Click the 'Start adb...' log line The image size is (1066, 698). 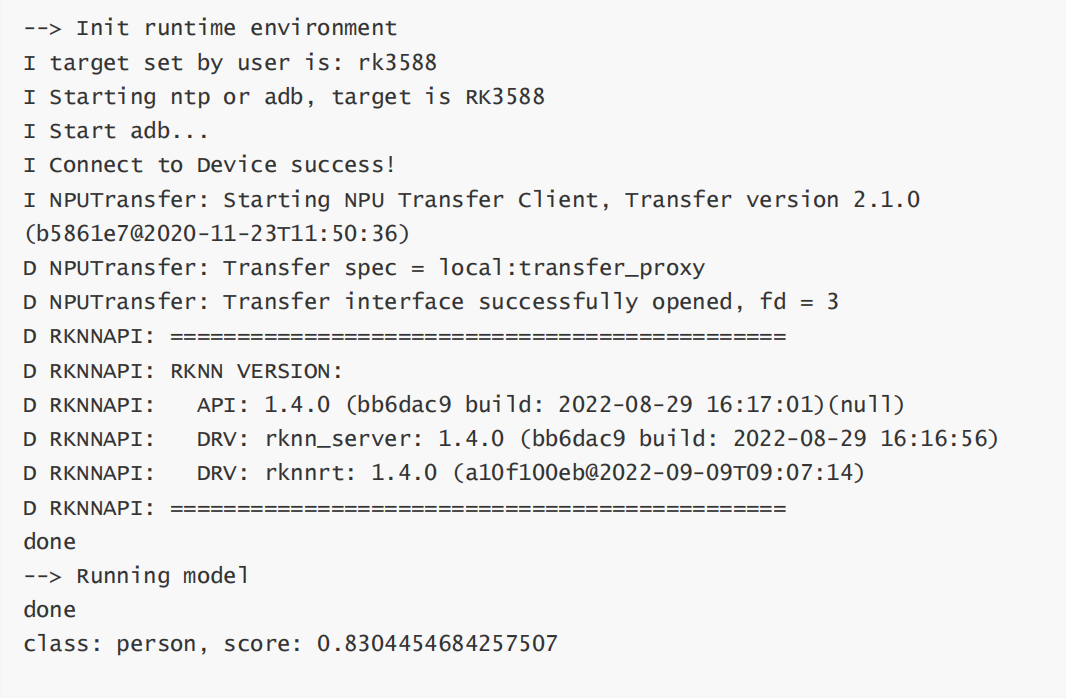tap(116, 130)
